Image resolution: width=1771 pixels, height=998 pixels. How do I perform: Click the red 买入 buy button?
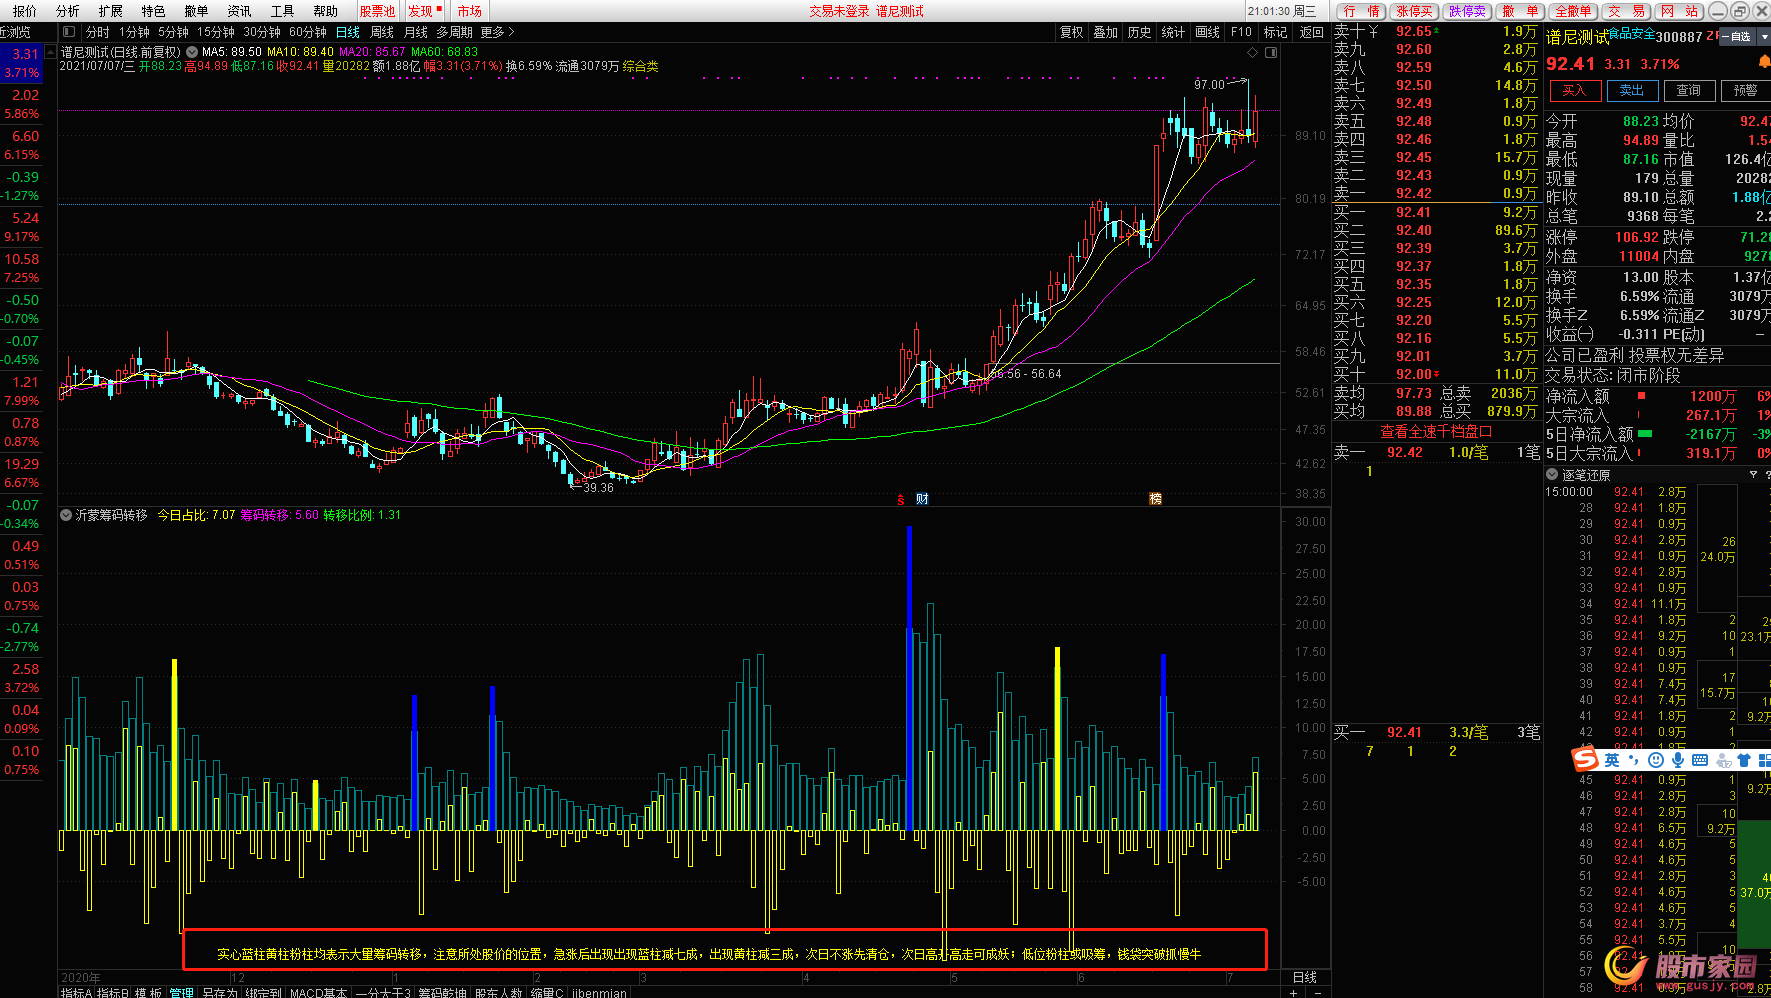[x=1574, y=90]
